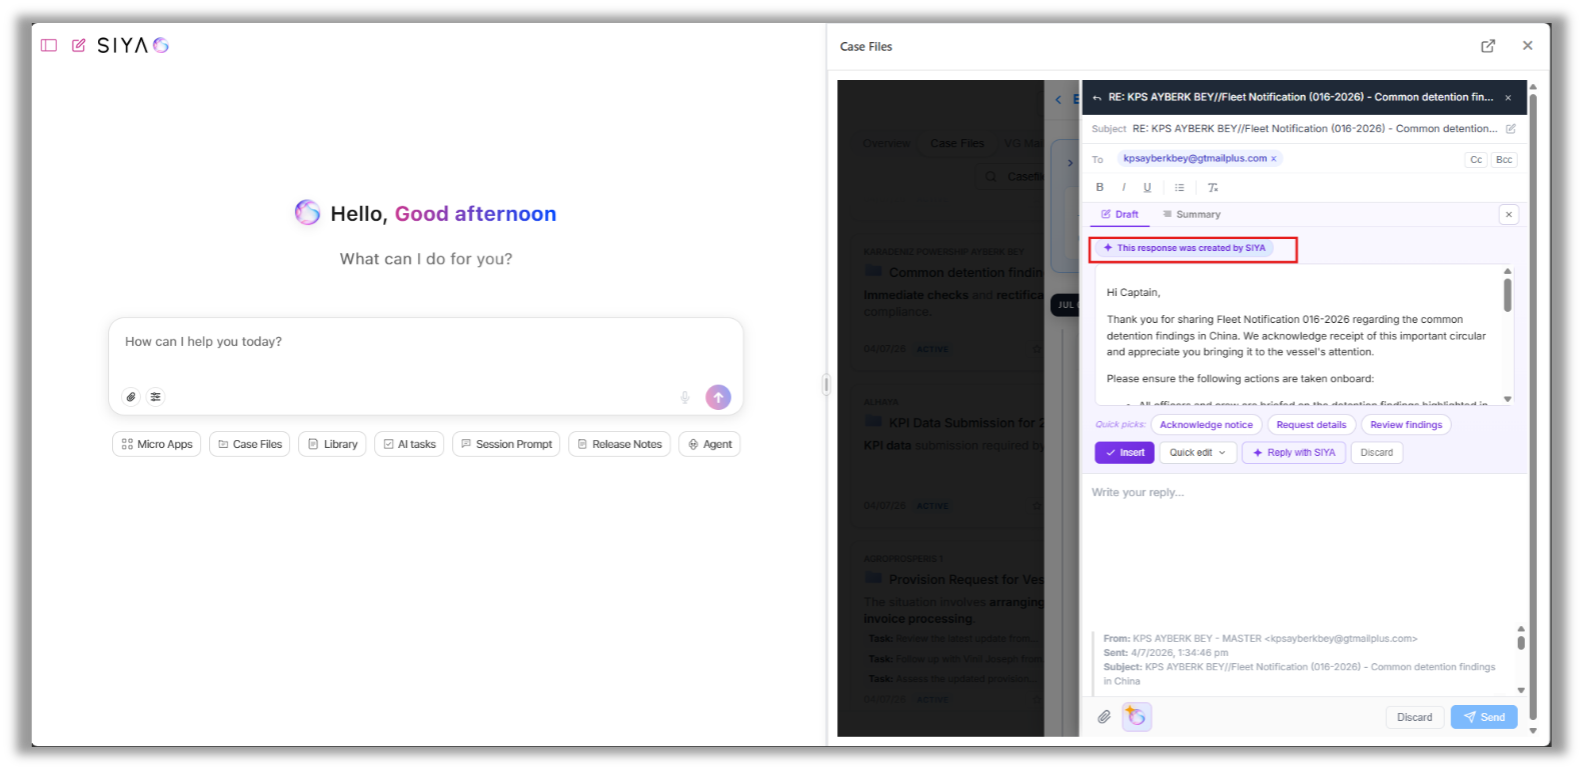1585x770 pixels.
Task: Close the RE: KPS AYBERK BEY reply window
Action: 1508,98
